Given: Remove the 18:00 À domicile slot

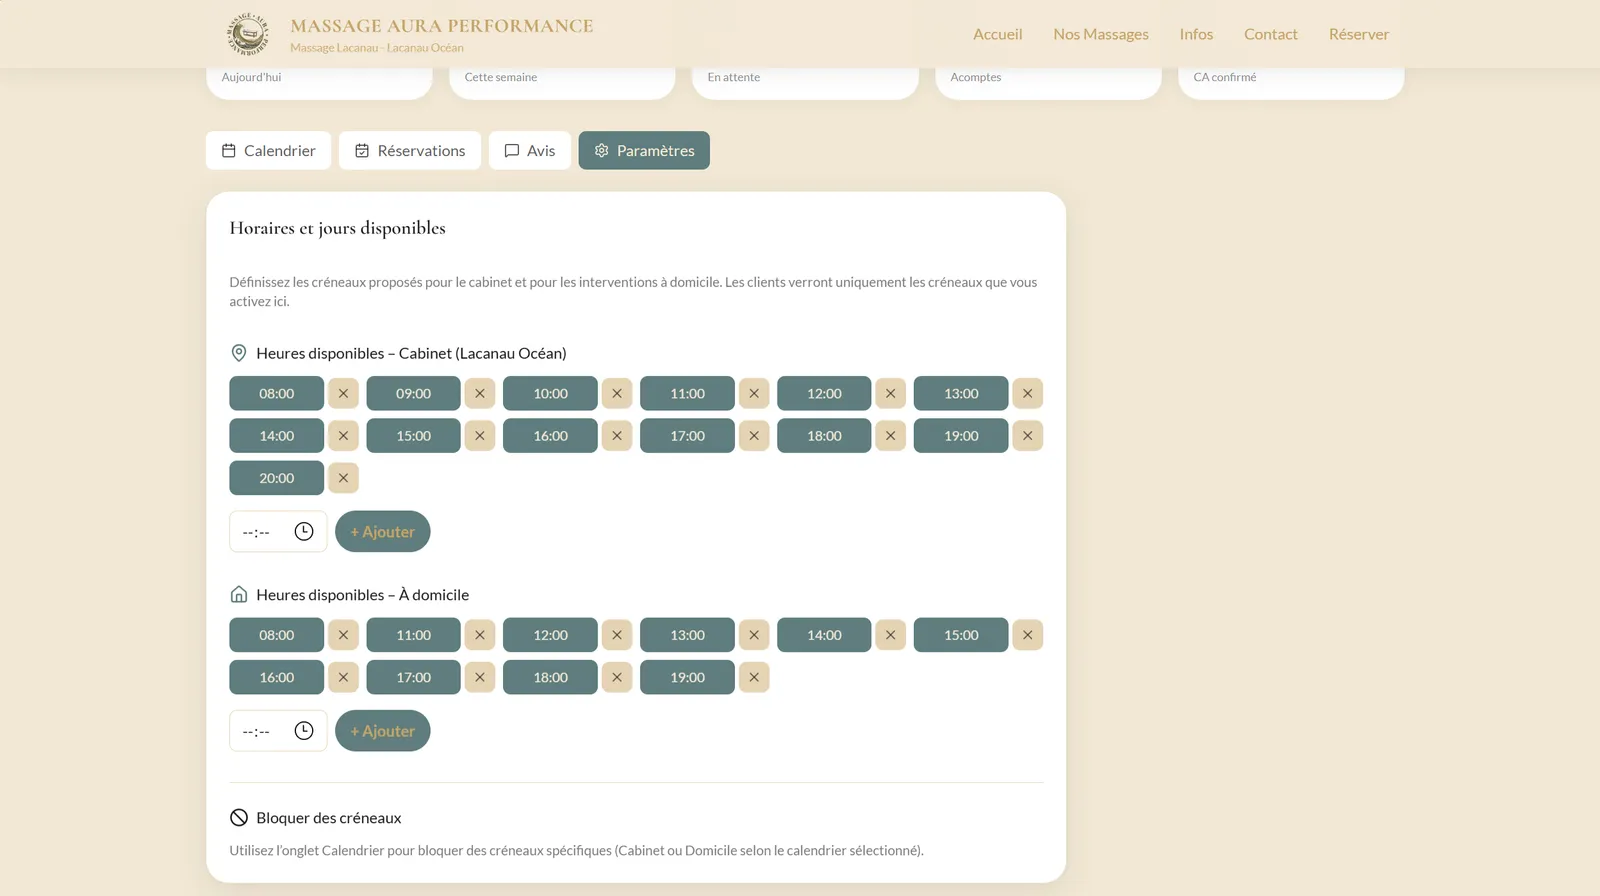Looking at the screenshot, I should [x=617, y=677].
